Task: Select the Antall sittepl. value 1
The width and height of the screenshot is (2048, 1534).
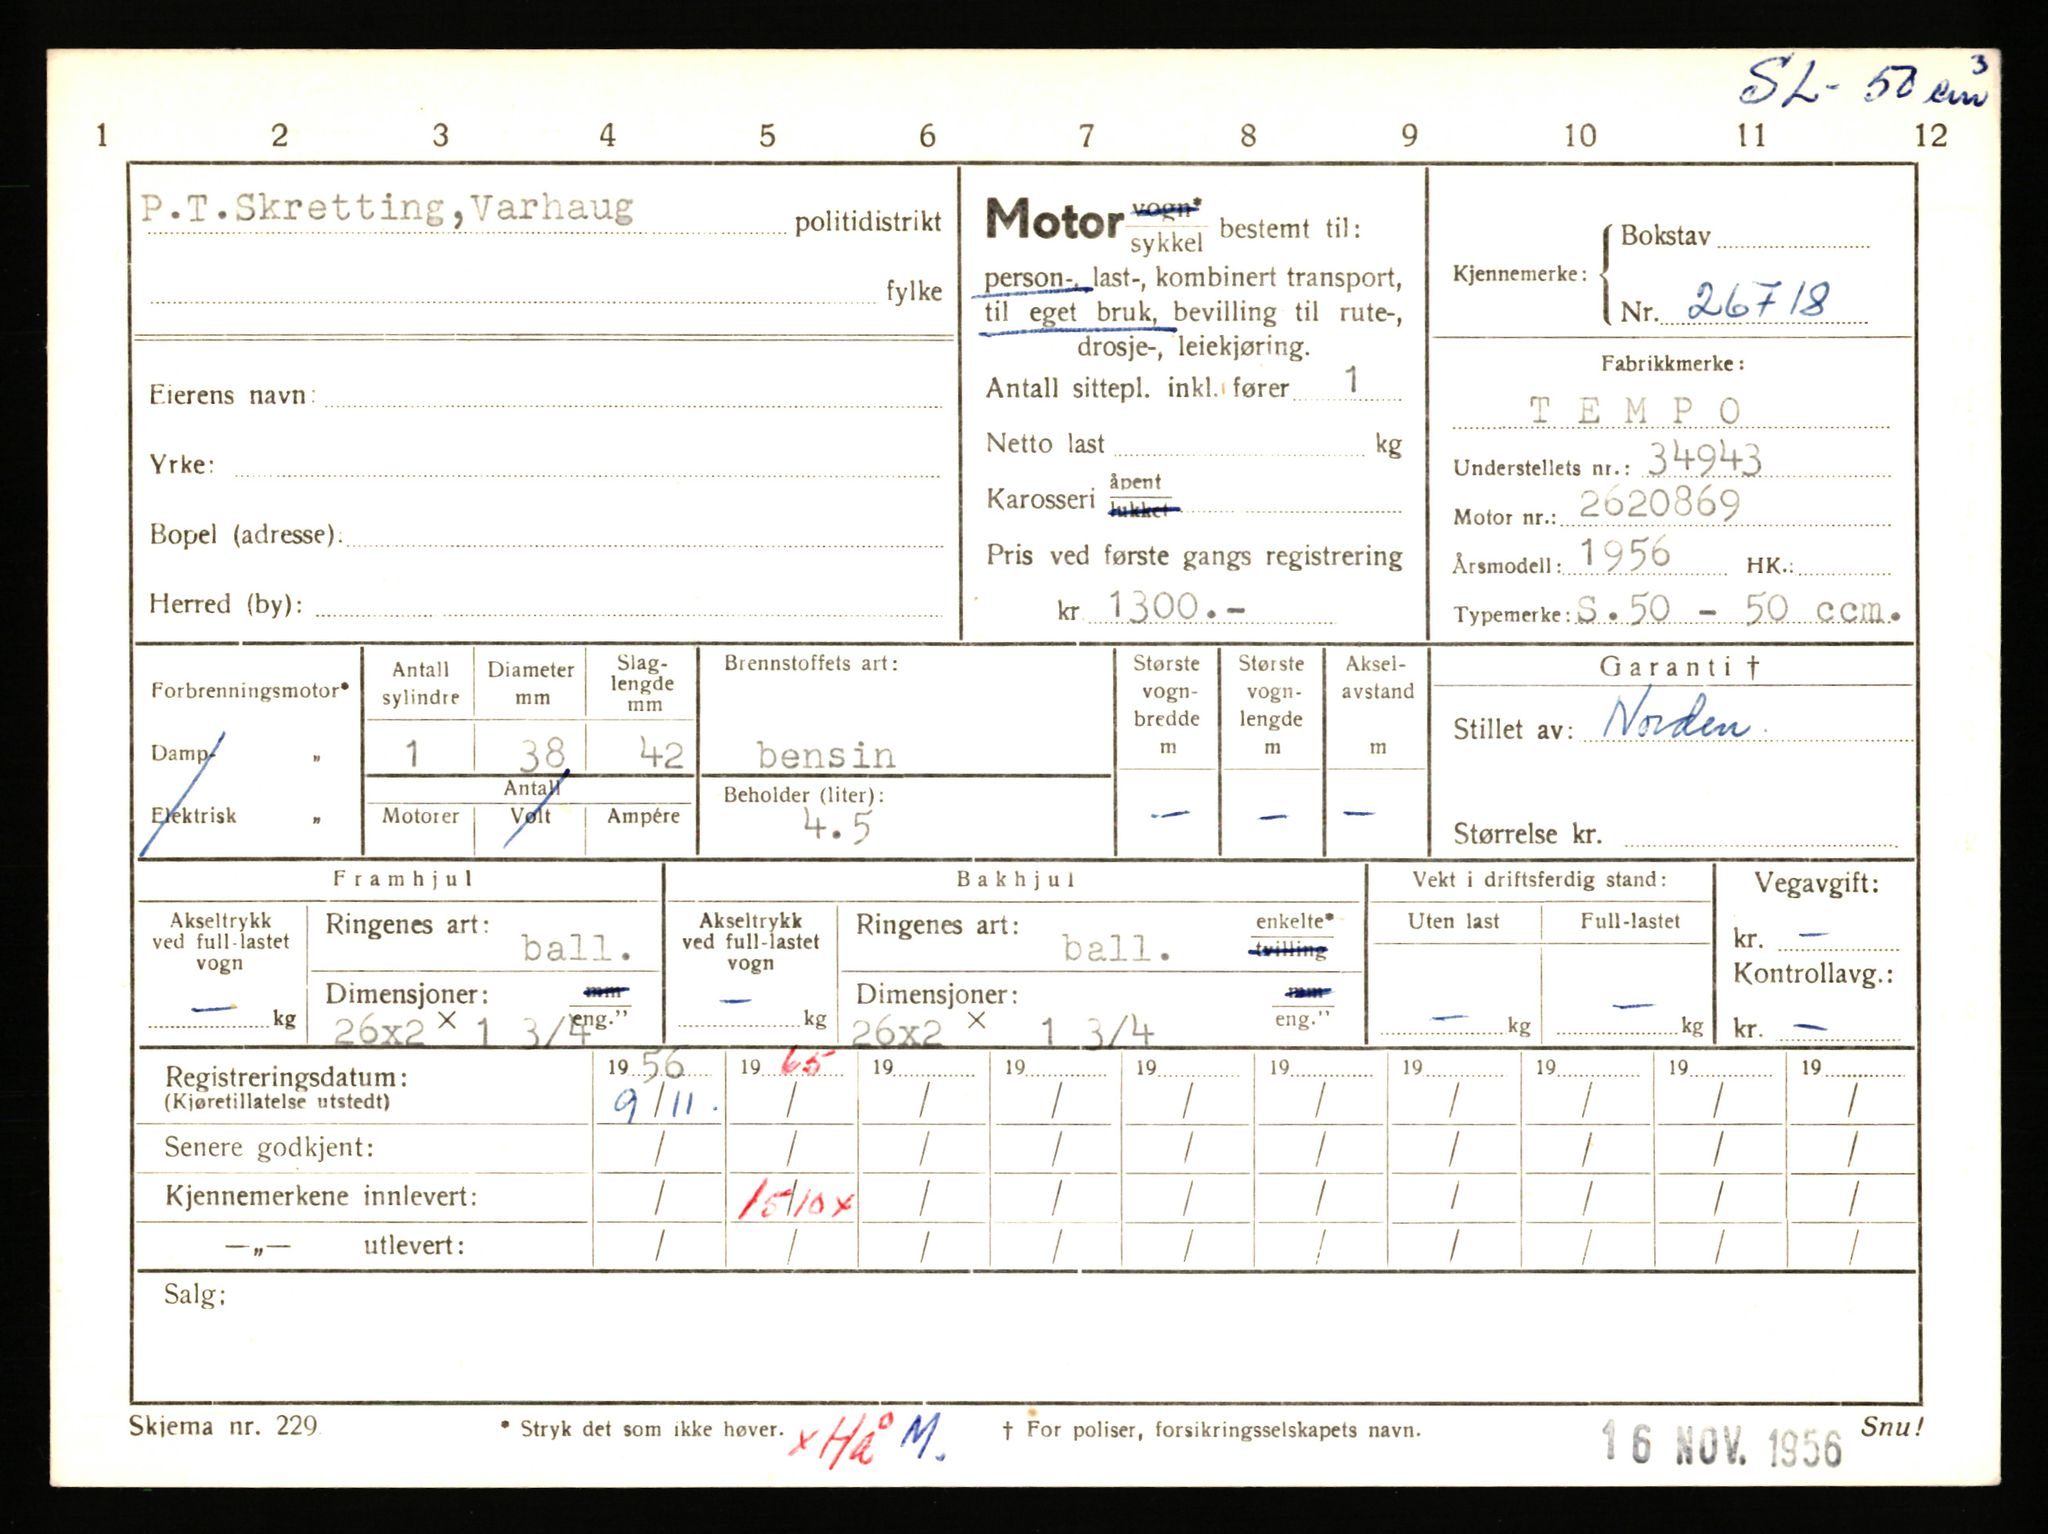Action: [1352, 380]
